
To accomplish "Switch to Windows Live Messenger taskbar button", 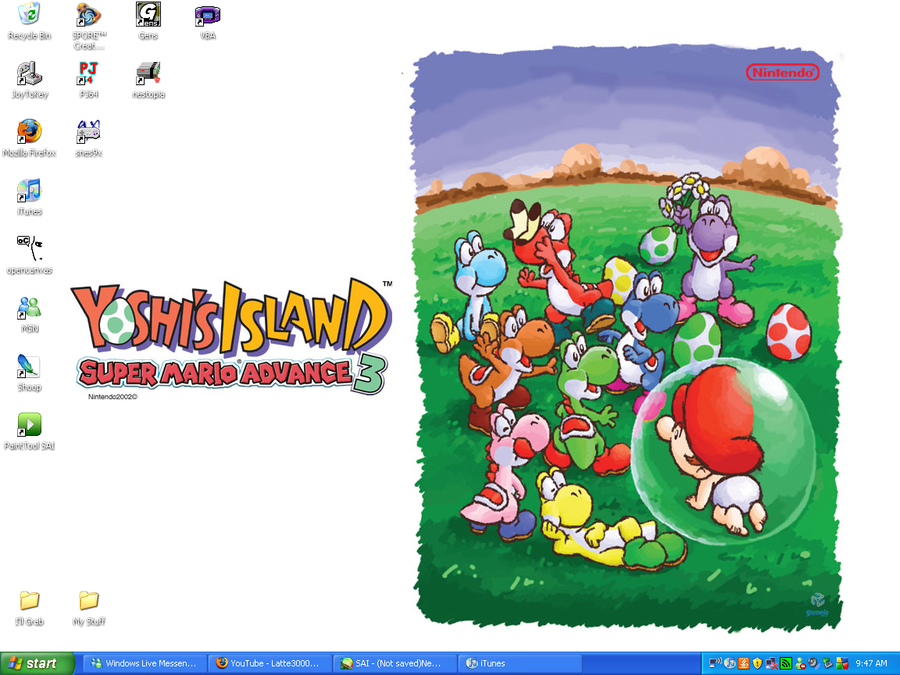I will pos(145,664).
